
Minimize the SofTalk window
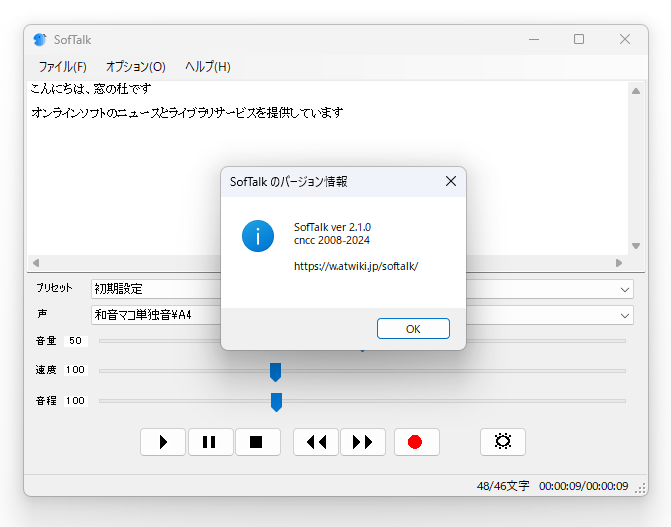[534, 39]
